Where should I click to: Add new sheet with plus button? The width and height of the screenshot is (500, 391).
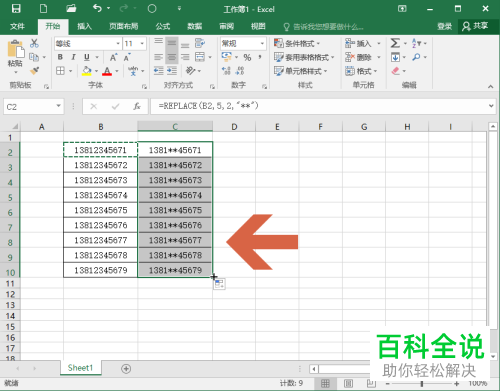pyautogui.click(x=126, y=369)
